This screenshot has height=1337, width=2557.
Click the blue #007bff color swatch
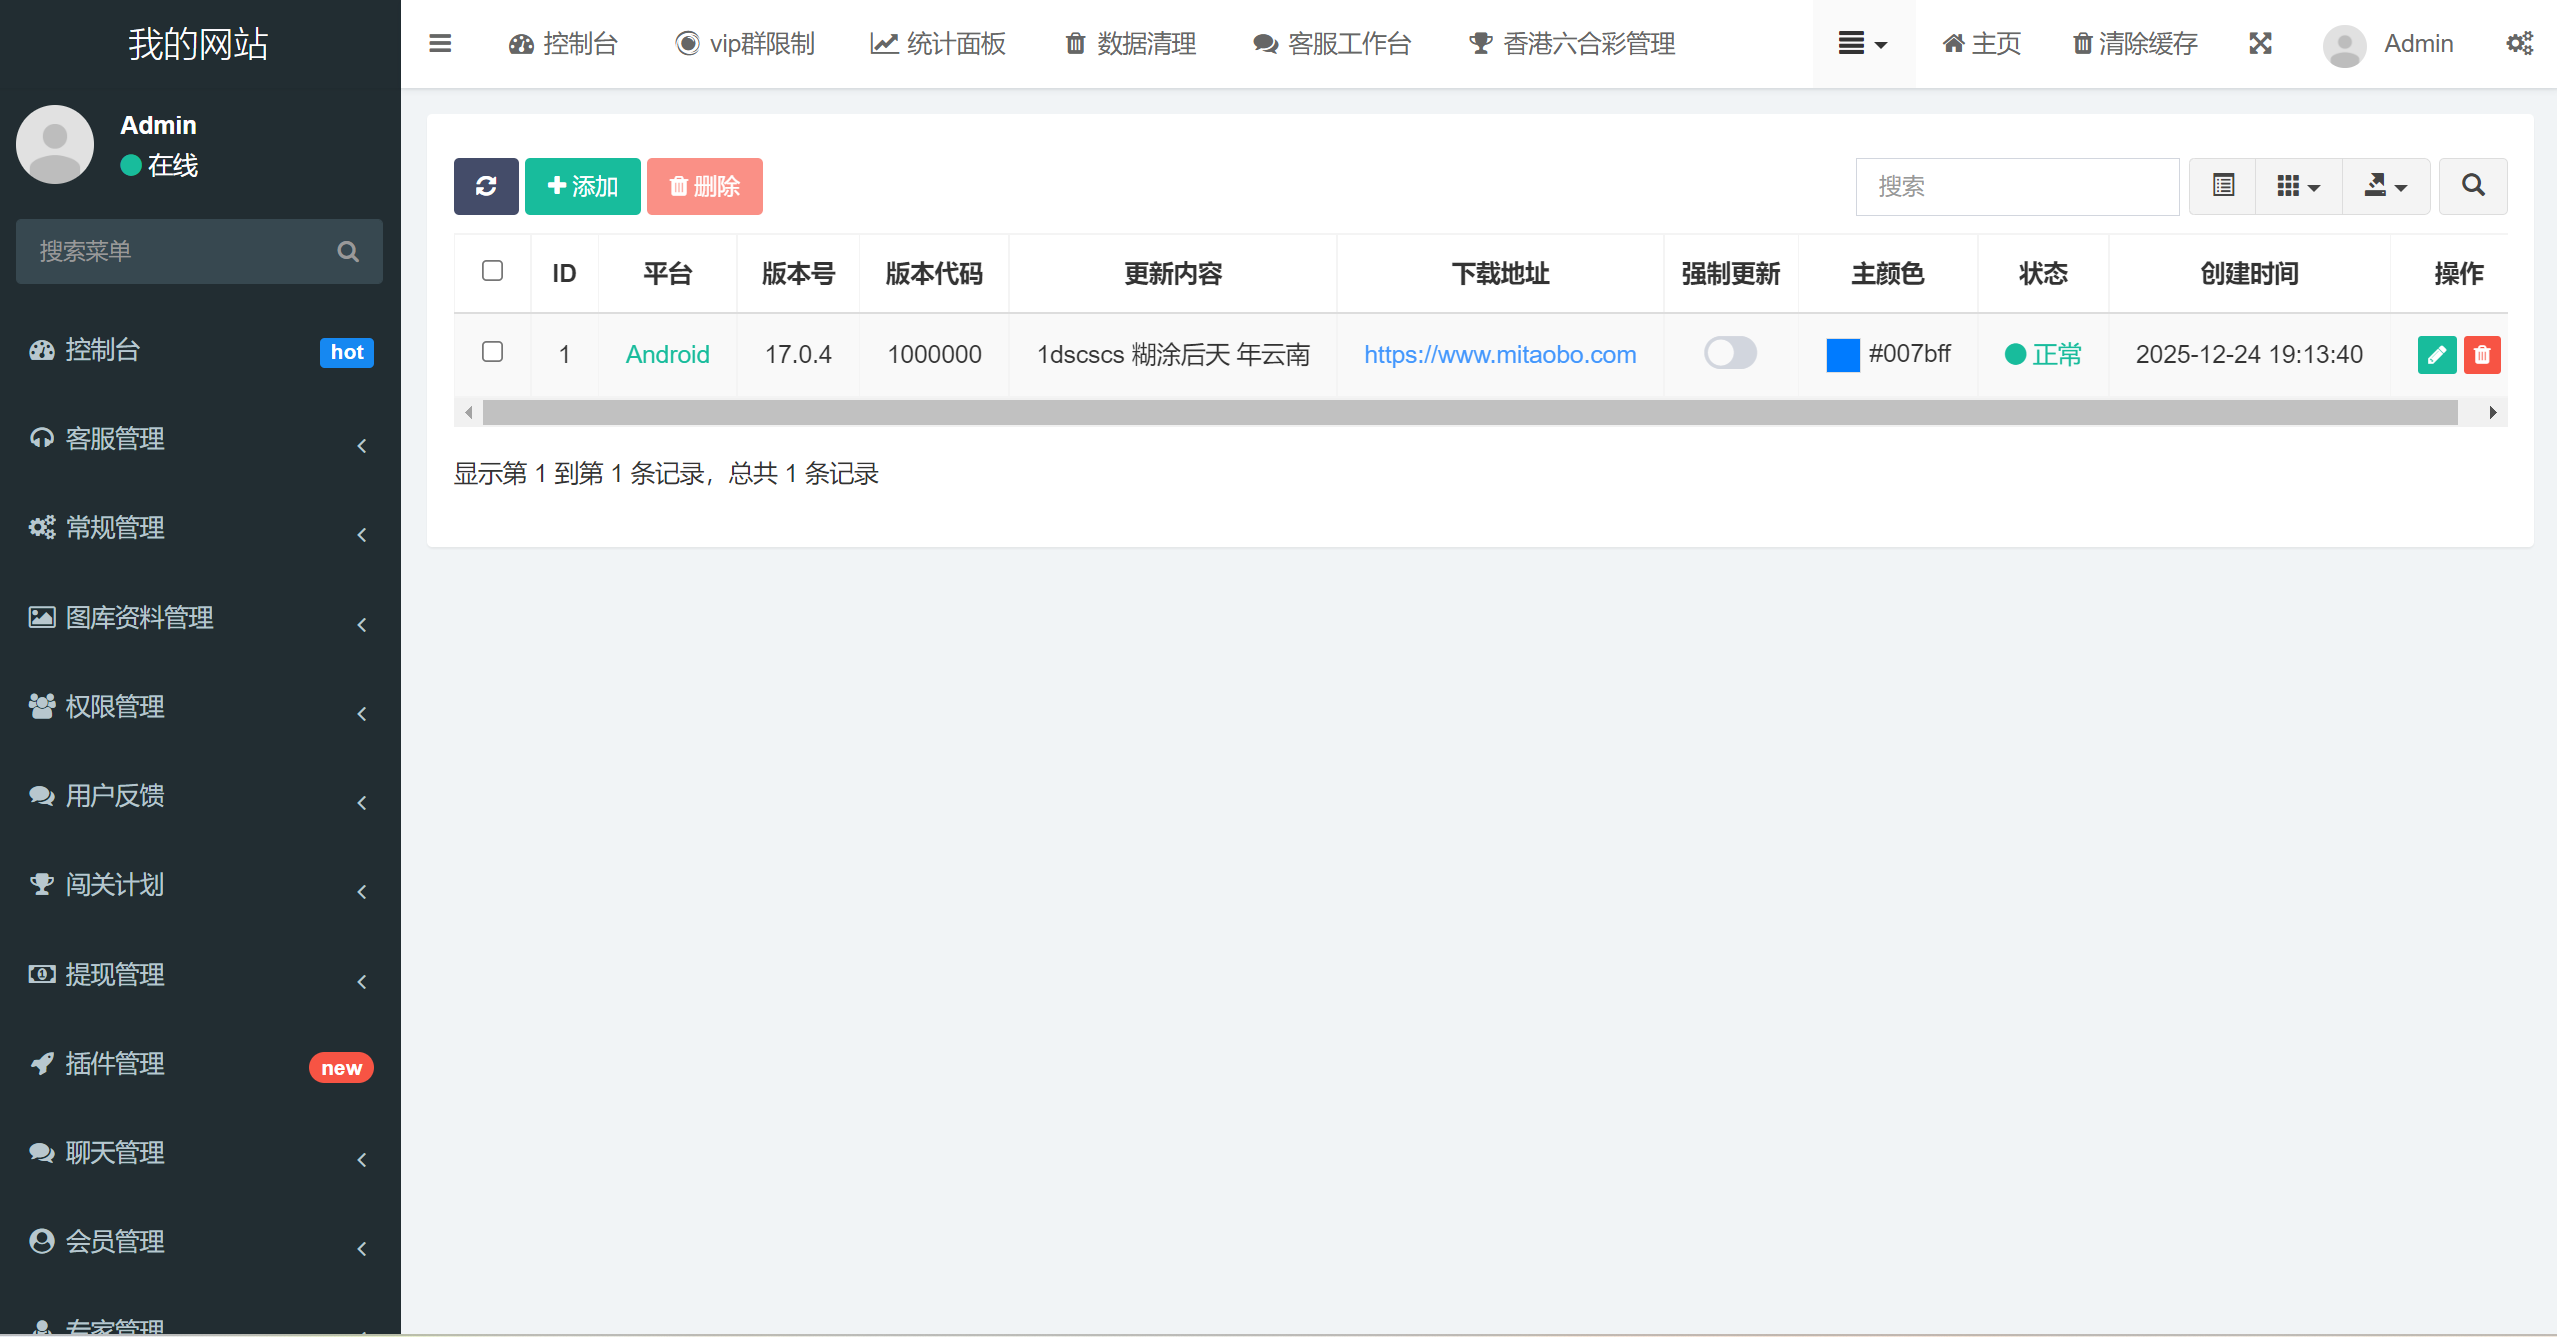(x=1842, y=355)
